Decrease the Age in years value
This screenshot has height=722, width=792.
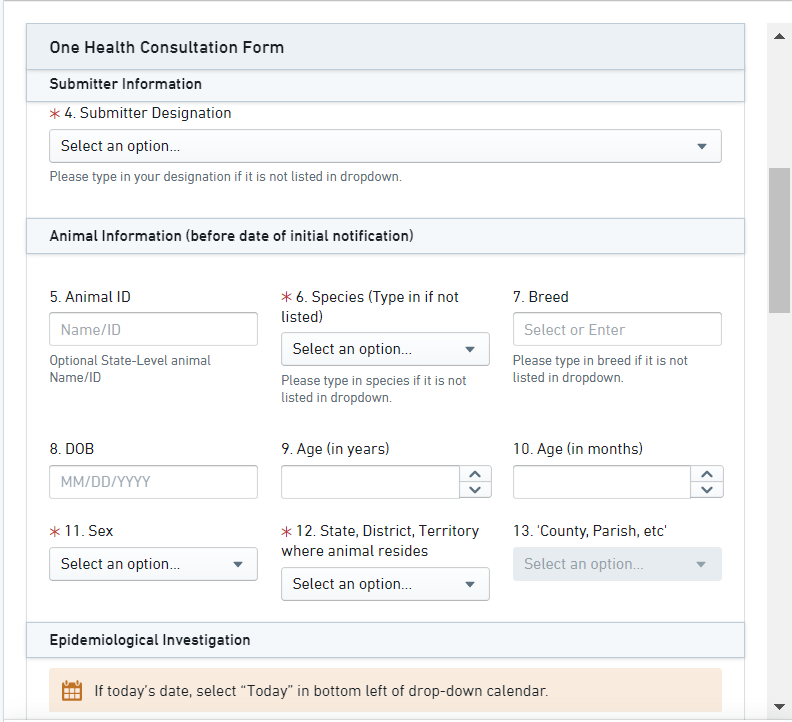click(475, 490)
